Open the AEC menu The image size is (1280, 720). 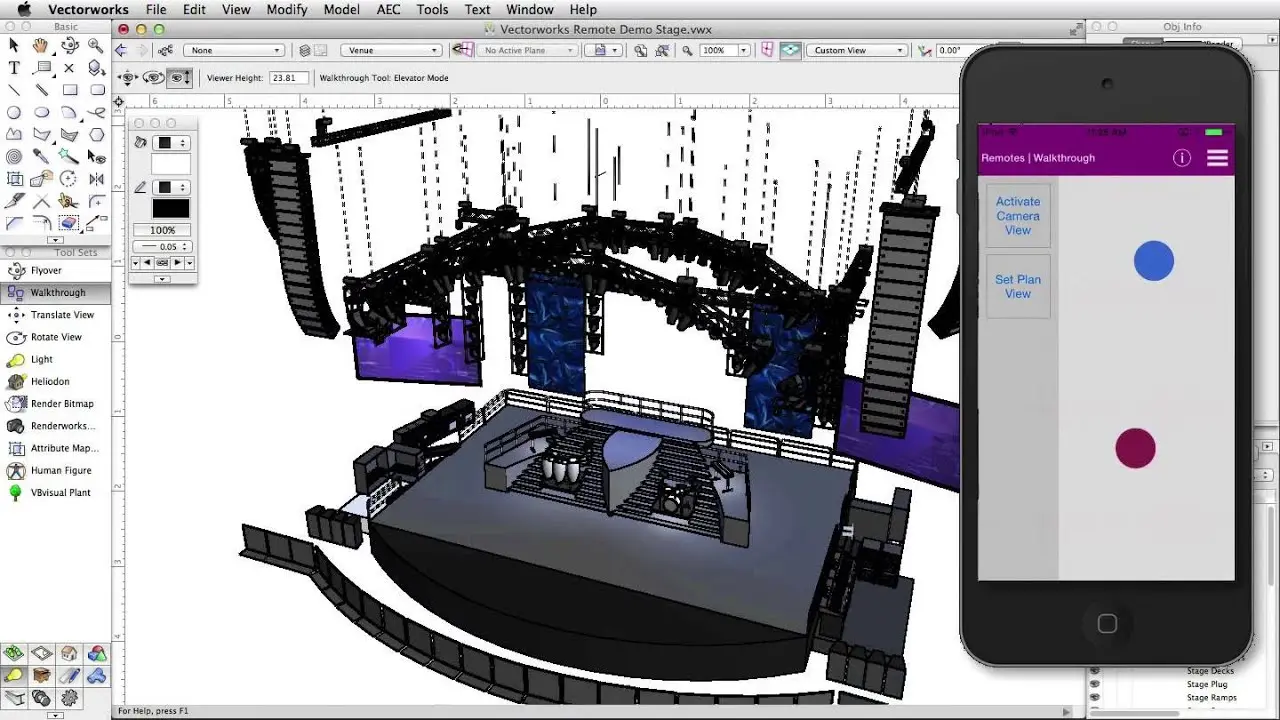(388, 9)
